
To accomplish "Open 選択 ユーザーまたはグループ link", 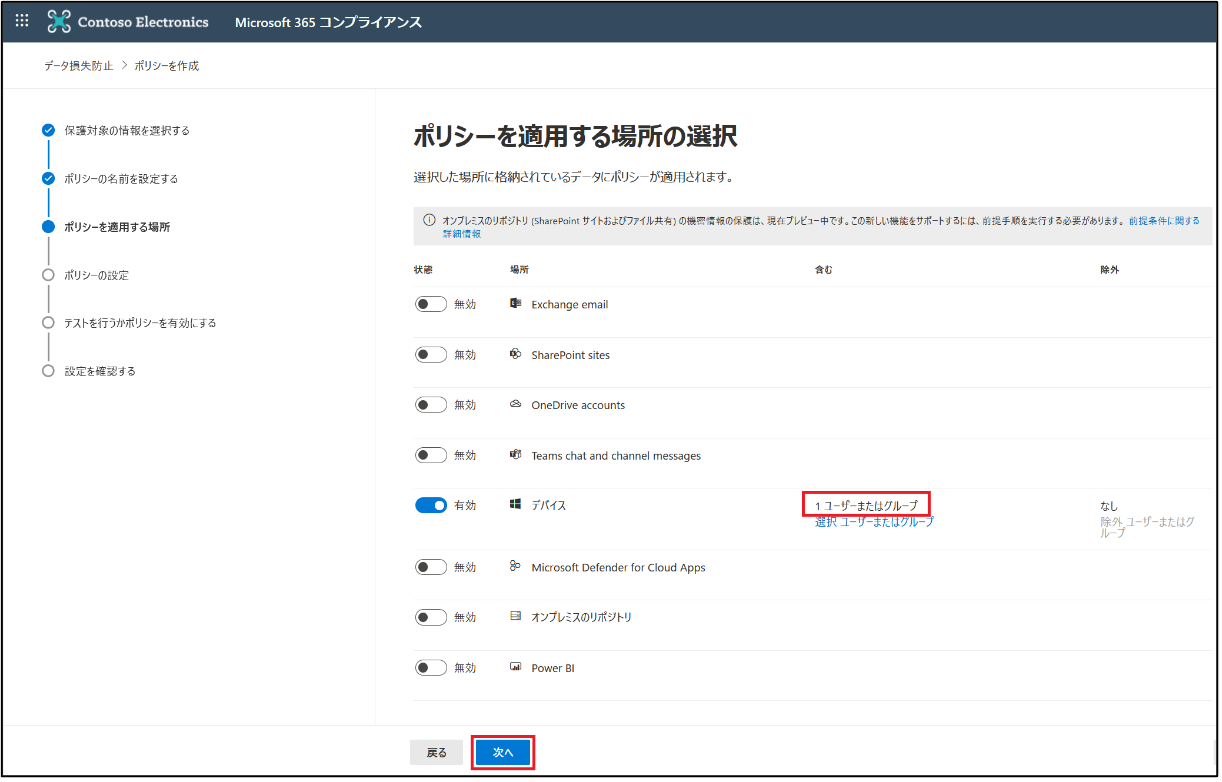I will [x=874, y=522].
